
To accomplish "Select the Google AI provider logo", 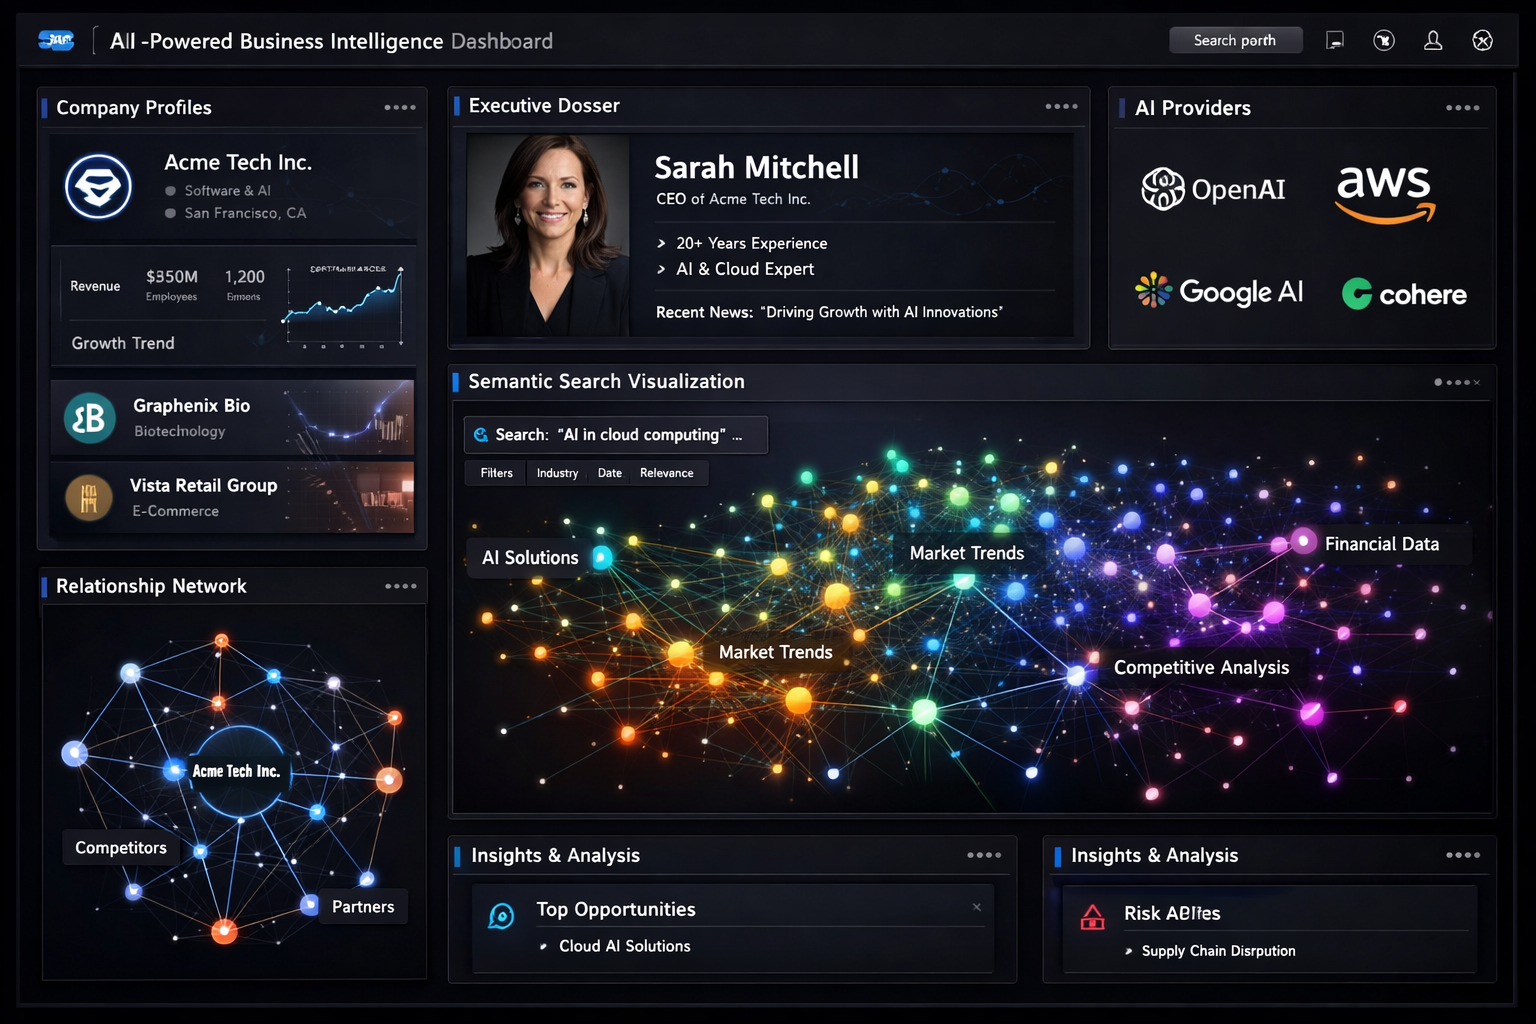I will tap(1219, 291).
